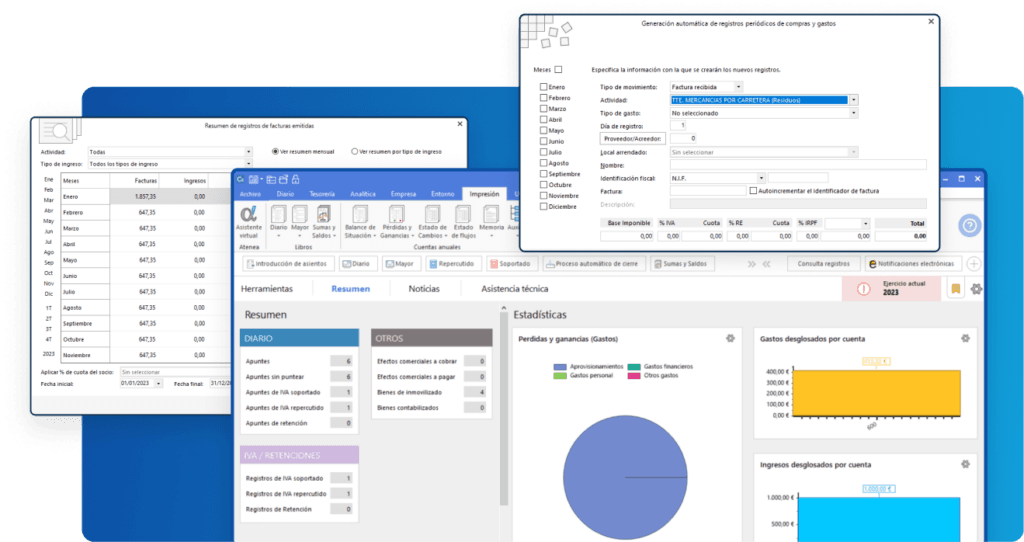Open the Analítica ribbon tab
Screen dimensions: 1024x542
pos(362,194)
